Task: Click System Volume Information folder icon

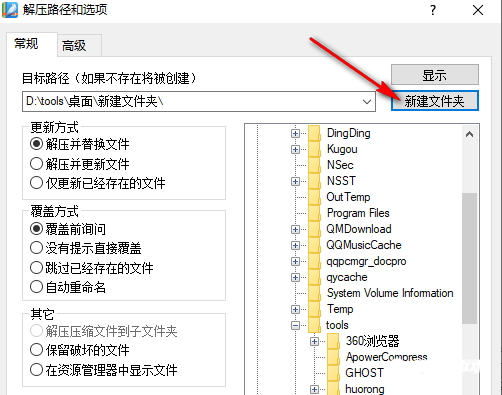Action: [x=314, y=293]
